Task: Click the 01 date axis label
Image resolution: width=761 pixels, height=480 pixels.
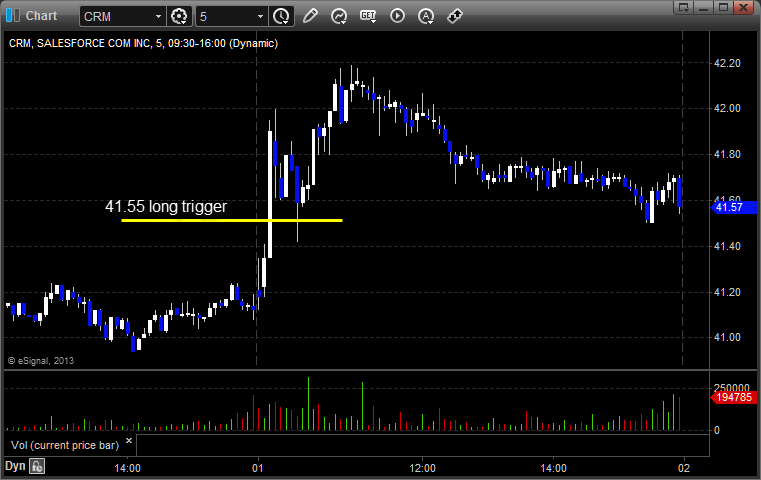Action: (258, 468)
